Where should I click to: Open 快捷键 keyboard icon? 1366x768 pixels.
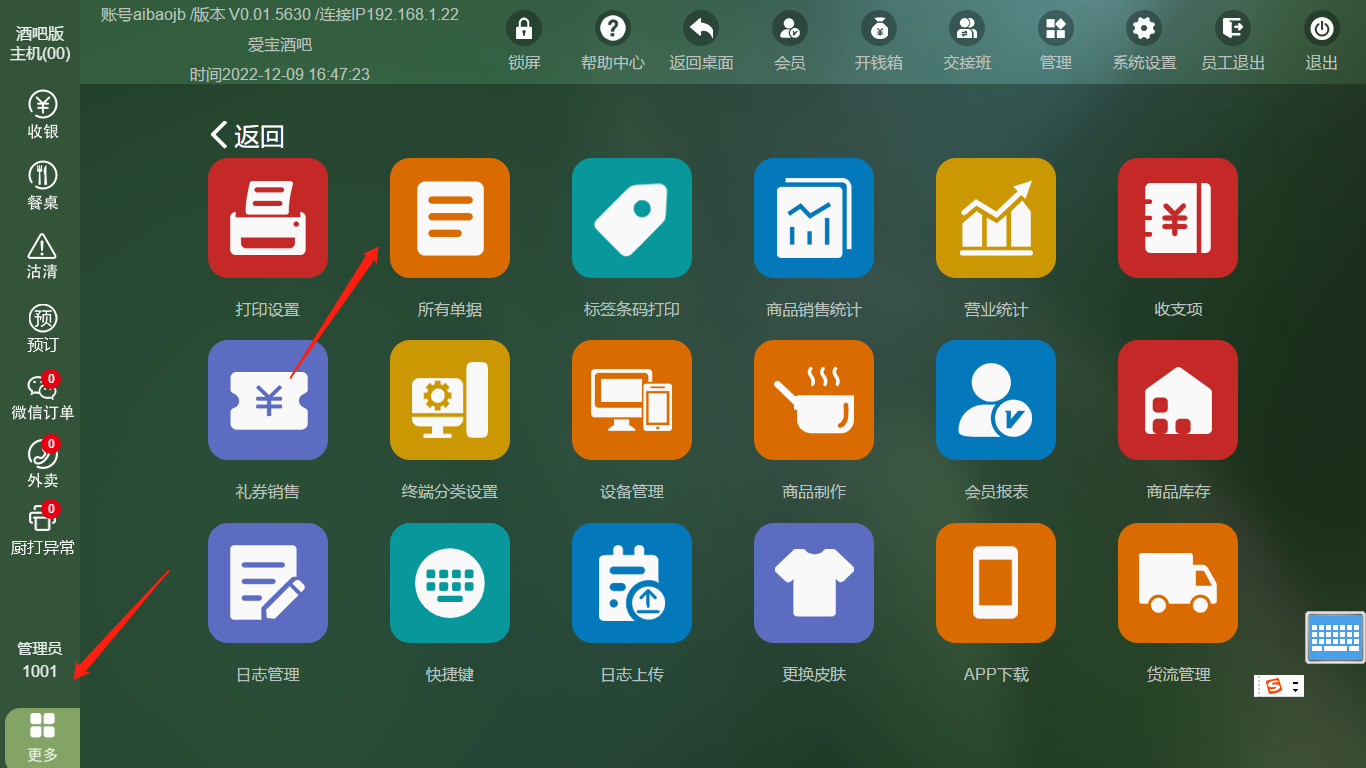pyautogui.click(x=450, y=583)
